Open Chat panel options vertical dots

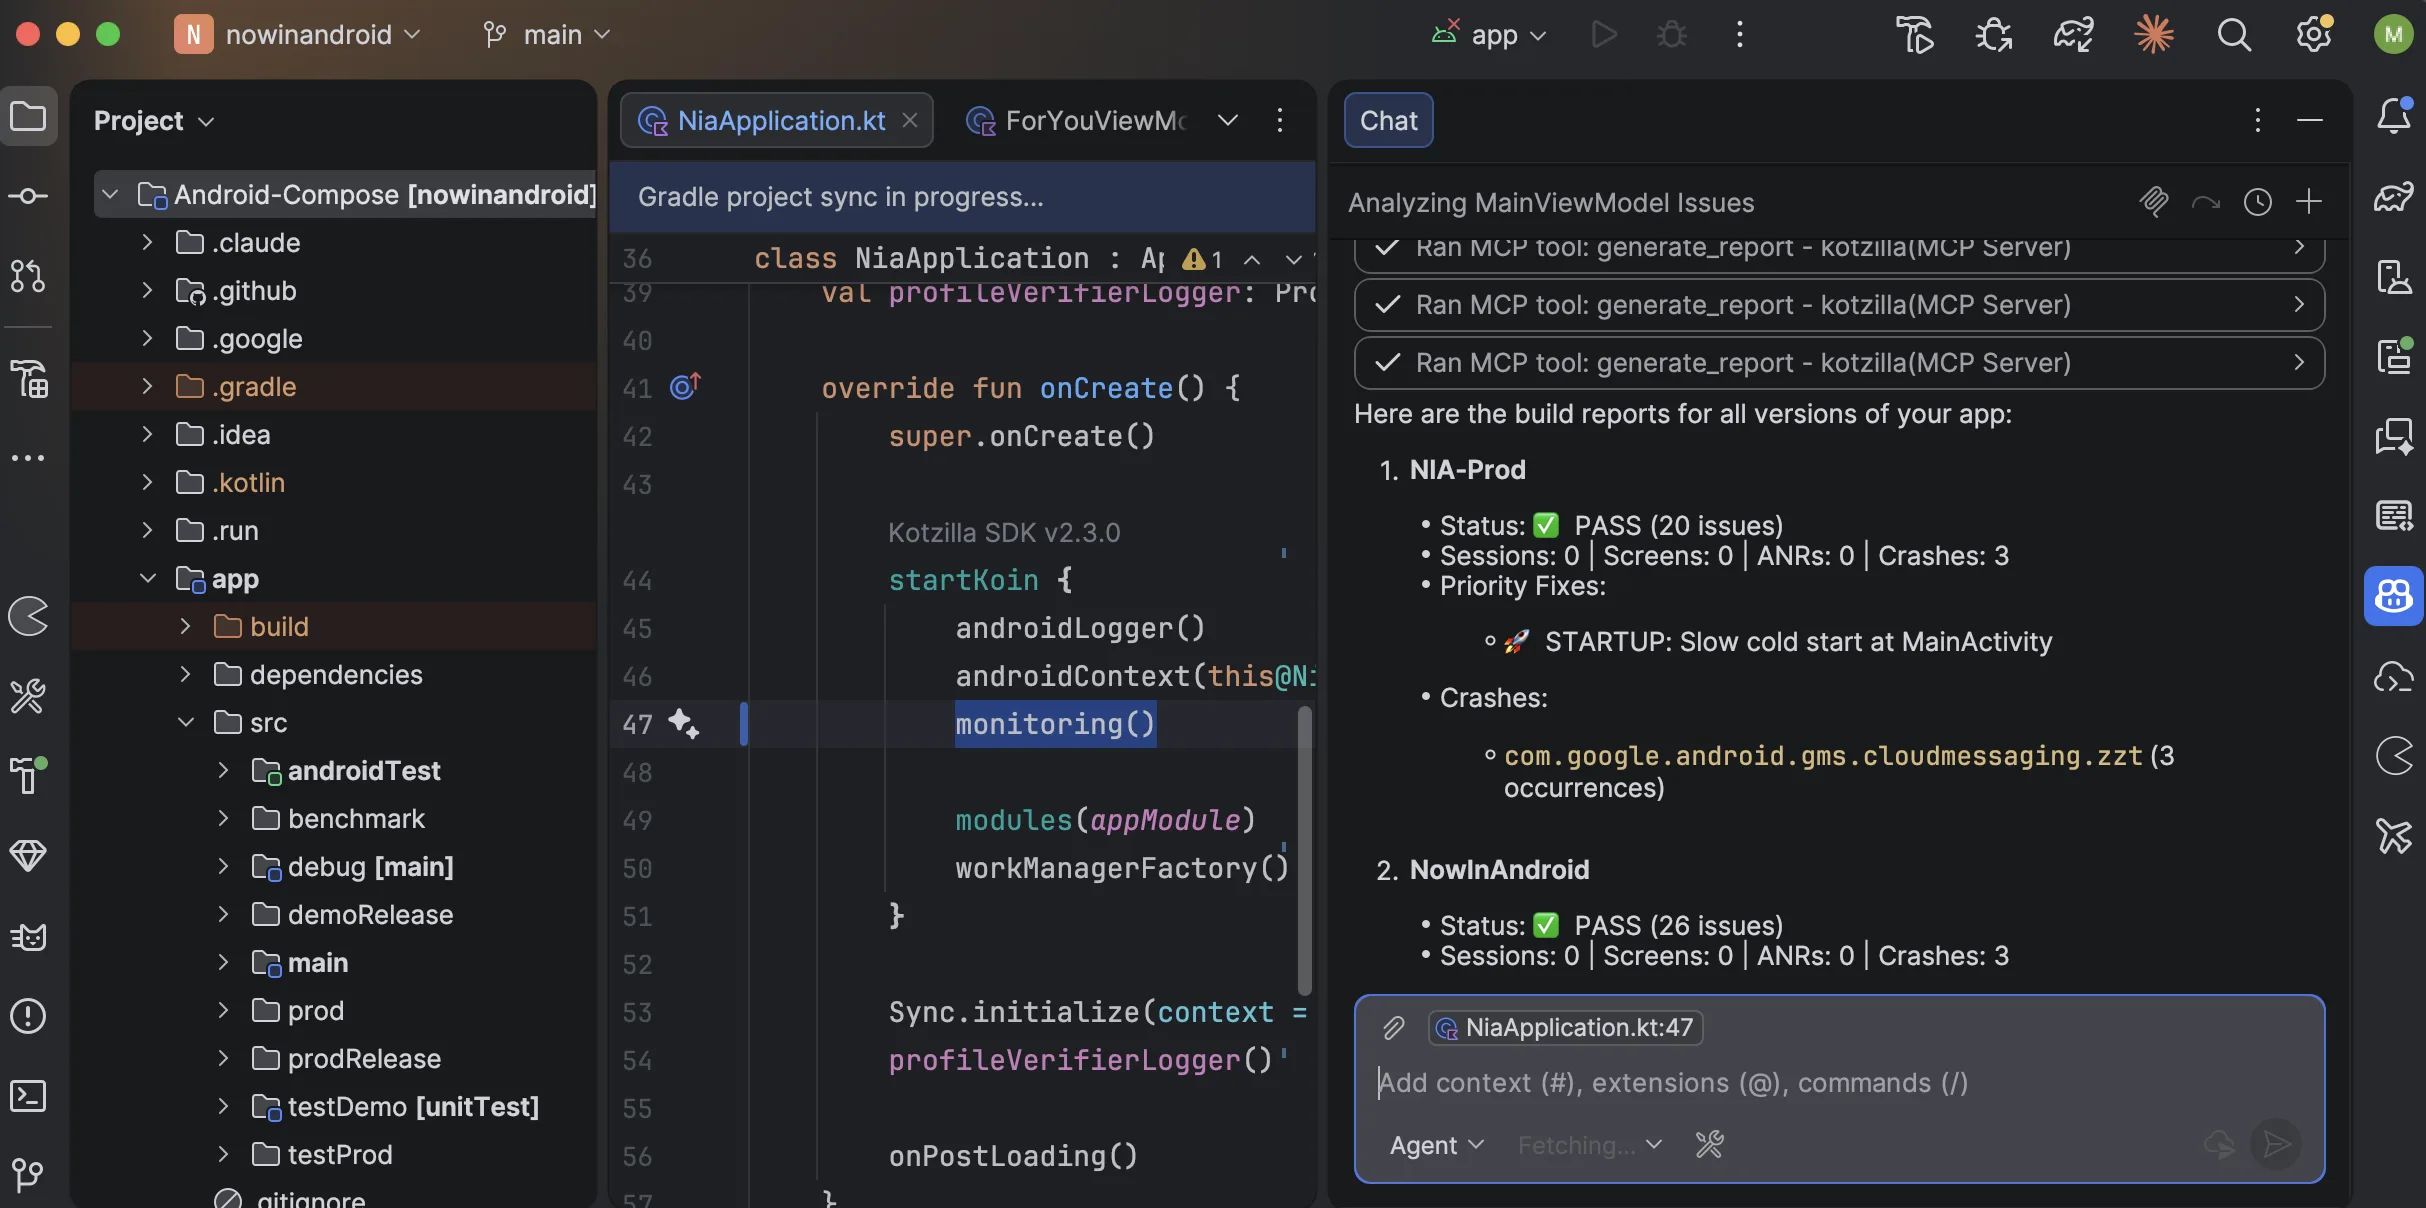pyautogui.click(x=2258, y=120)
